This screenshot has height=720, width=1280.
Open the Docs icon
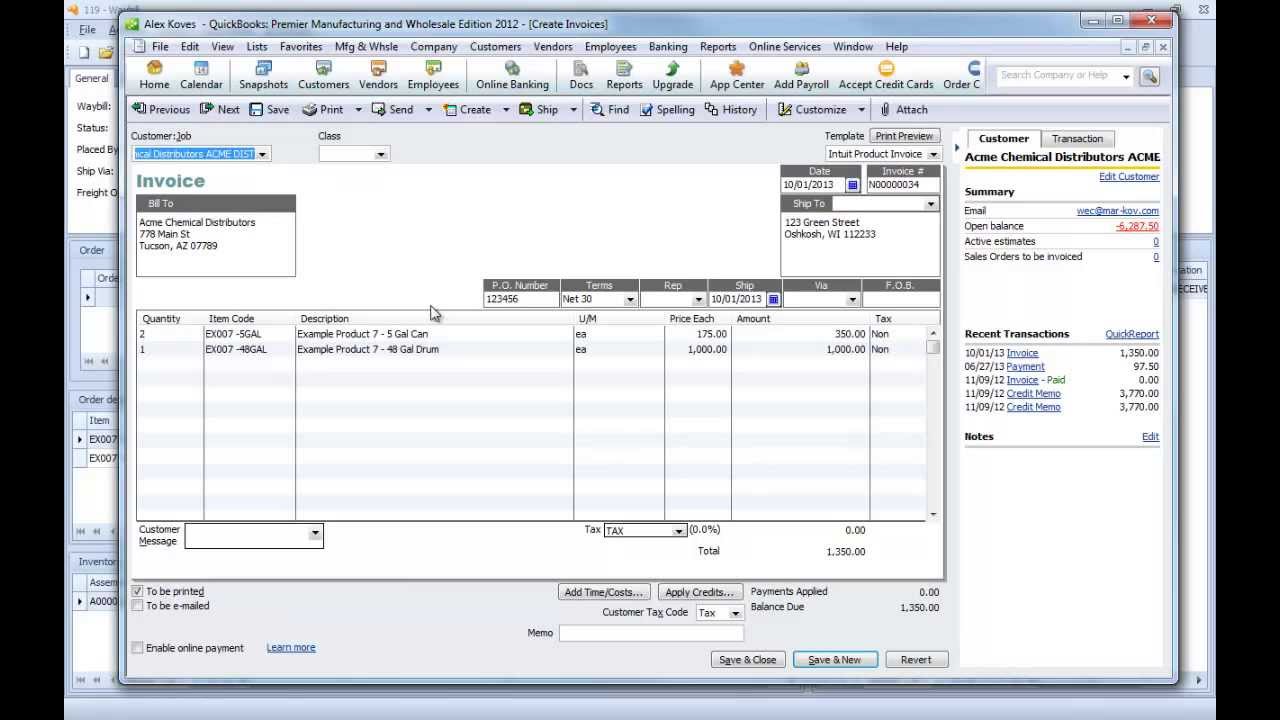[x=581, y=75]
